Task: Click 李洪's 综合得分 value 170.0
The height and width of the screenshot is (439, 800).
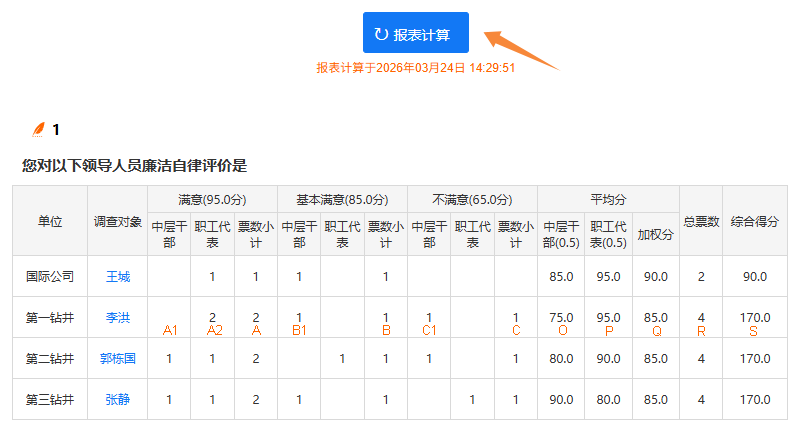Action: click(755, 318)
